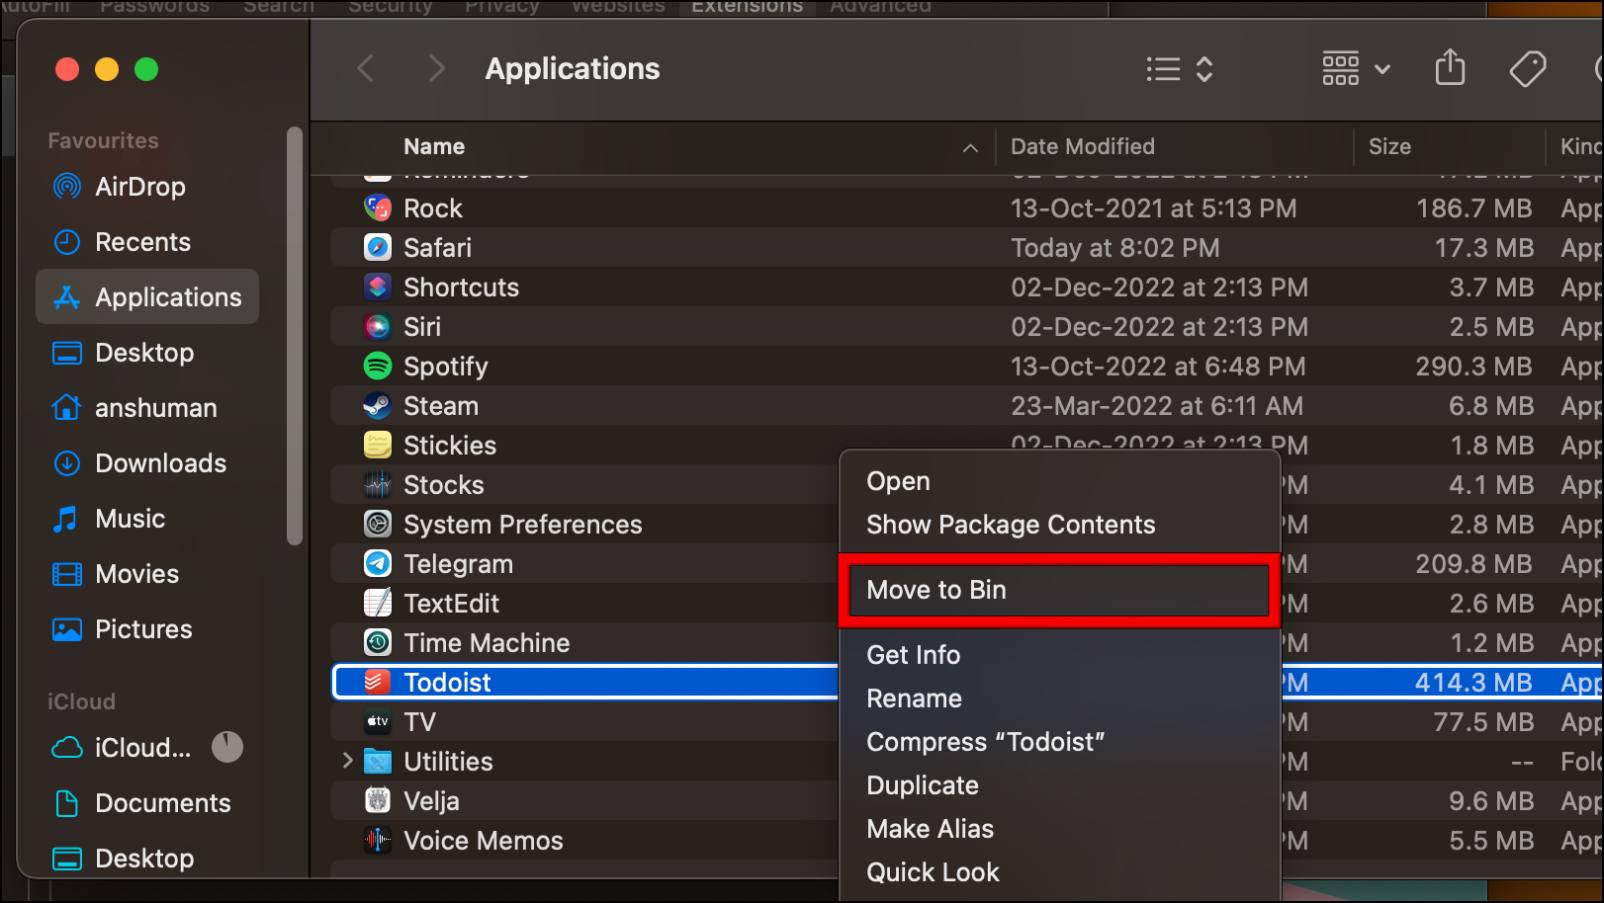Click the "414.3 MB" Todoist size
Screen dimensions: 1604x903
coord(1473,682)
